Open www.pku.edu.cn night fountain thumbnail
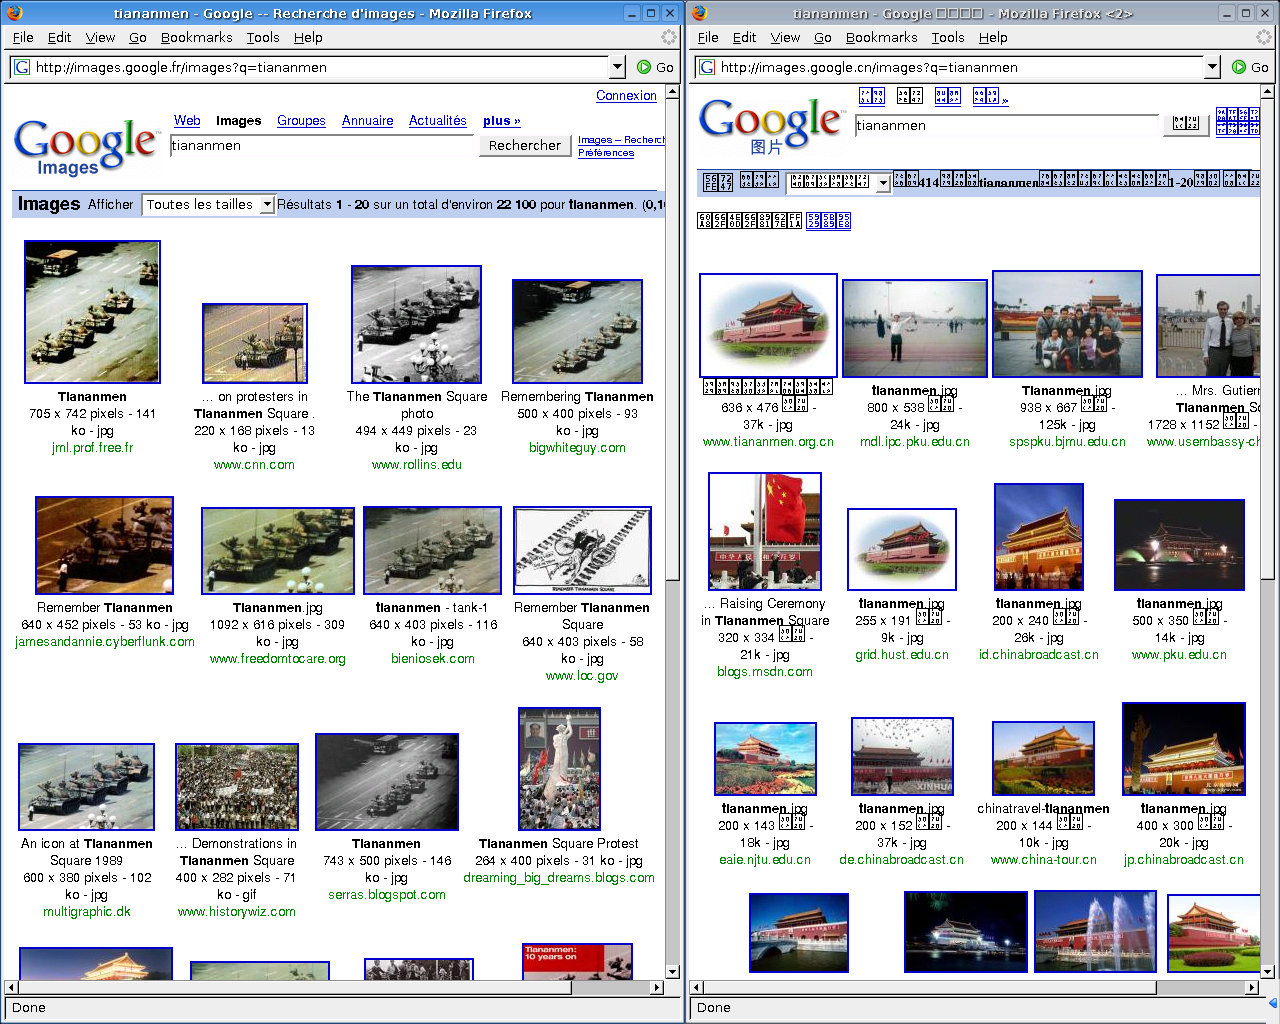The height and width of the screenshot is (1024, 1280). pos(1179,545)
